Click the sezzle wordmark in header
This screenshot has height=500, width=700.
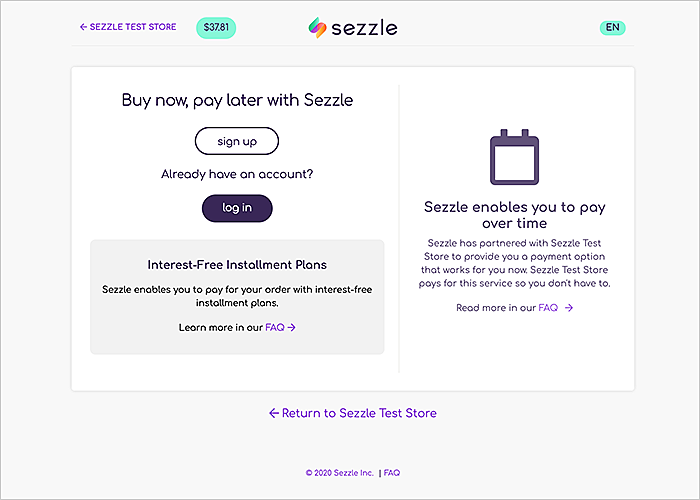click(364, 28)
